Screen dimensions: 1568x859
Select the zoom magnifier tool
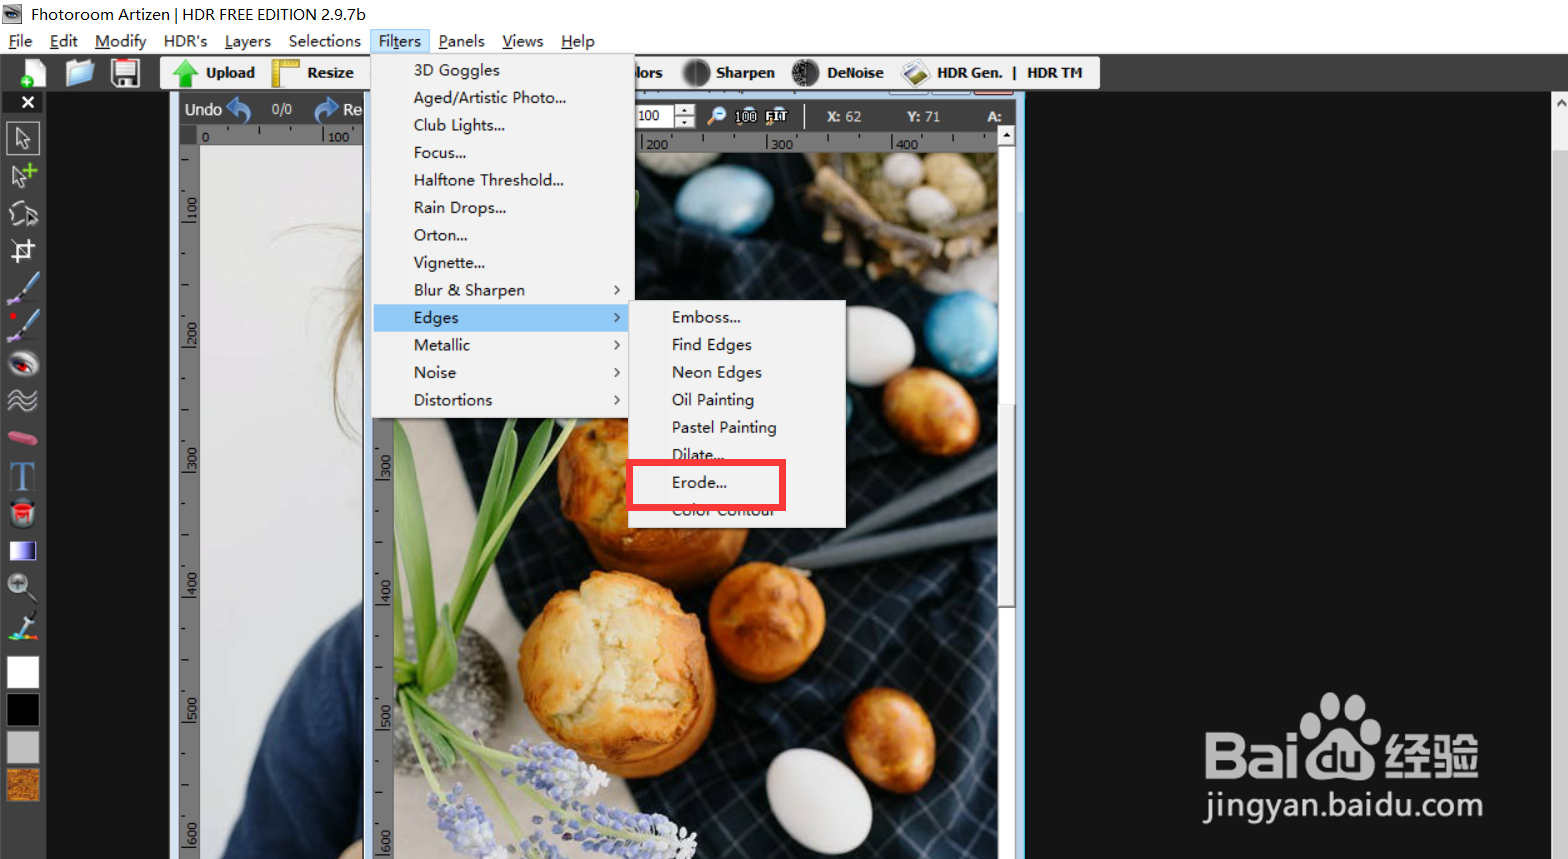pyautogui.click(x=22, y=587)
